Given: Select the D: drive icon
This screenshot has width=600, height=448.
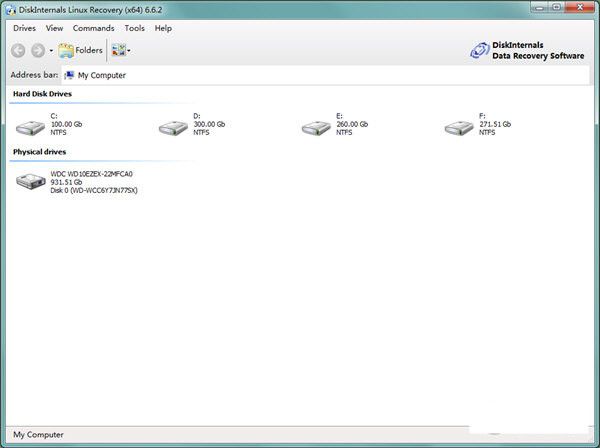Looking at the screenshot, I should 173,128.
